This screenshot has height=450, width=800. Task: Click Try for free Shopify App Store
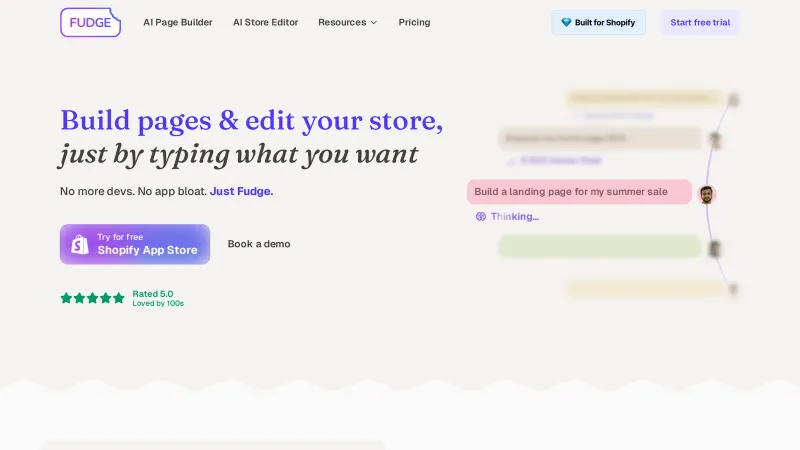click(x=135, y=244)
